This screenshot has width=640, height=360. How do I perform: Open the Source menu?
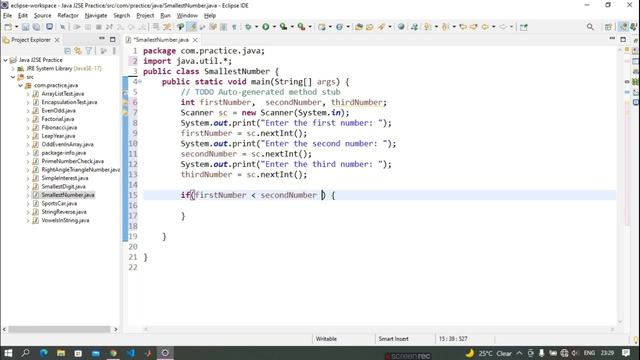pyautogui.click(x=42, y=16)
